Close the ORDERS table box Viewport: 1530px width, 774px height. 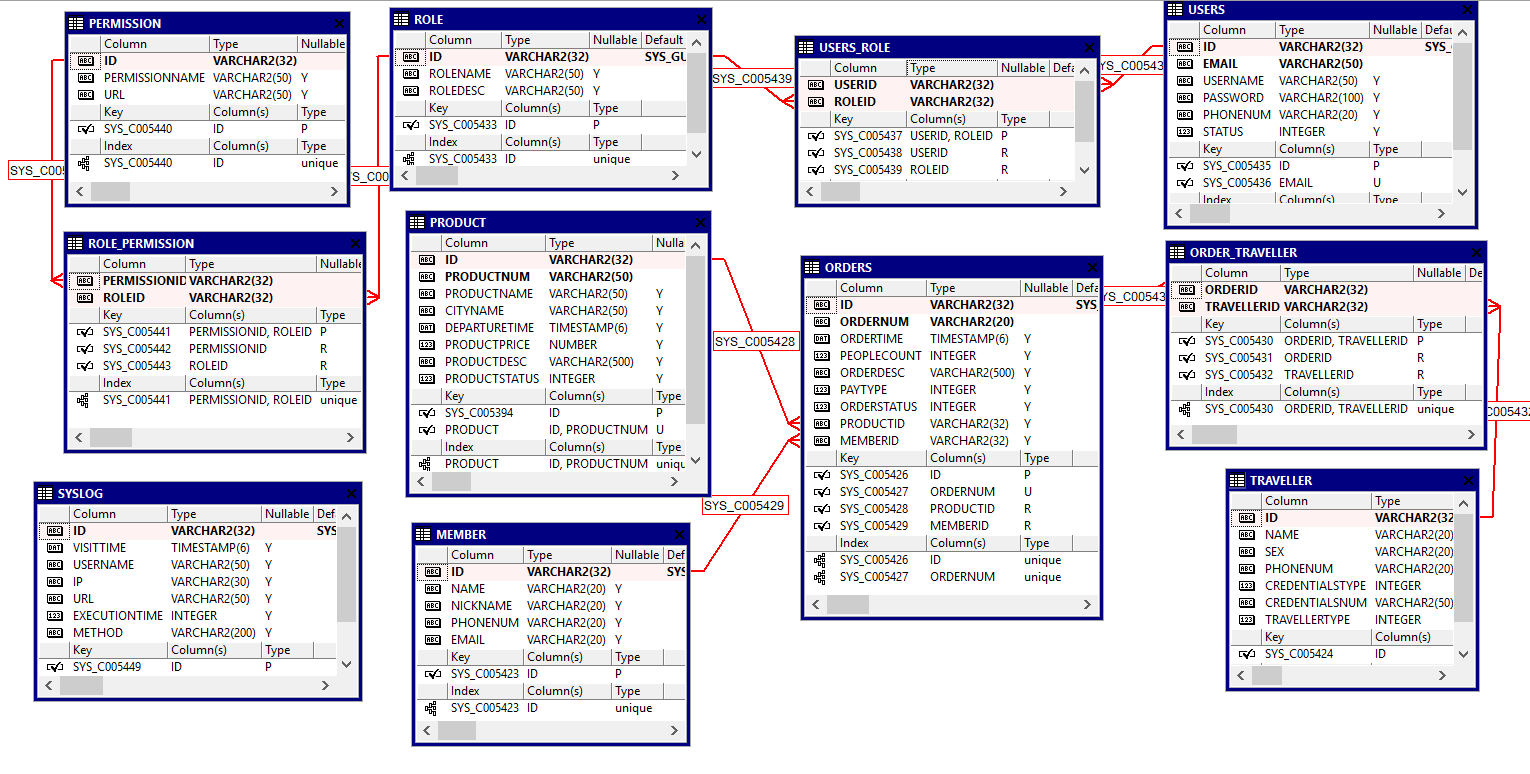pyautogui.click(x=1091, y=268)
